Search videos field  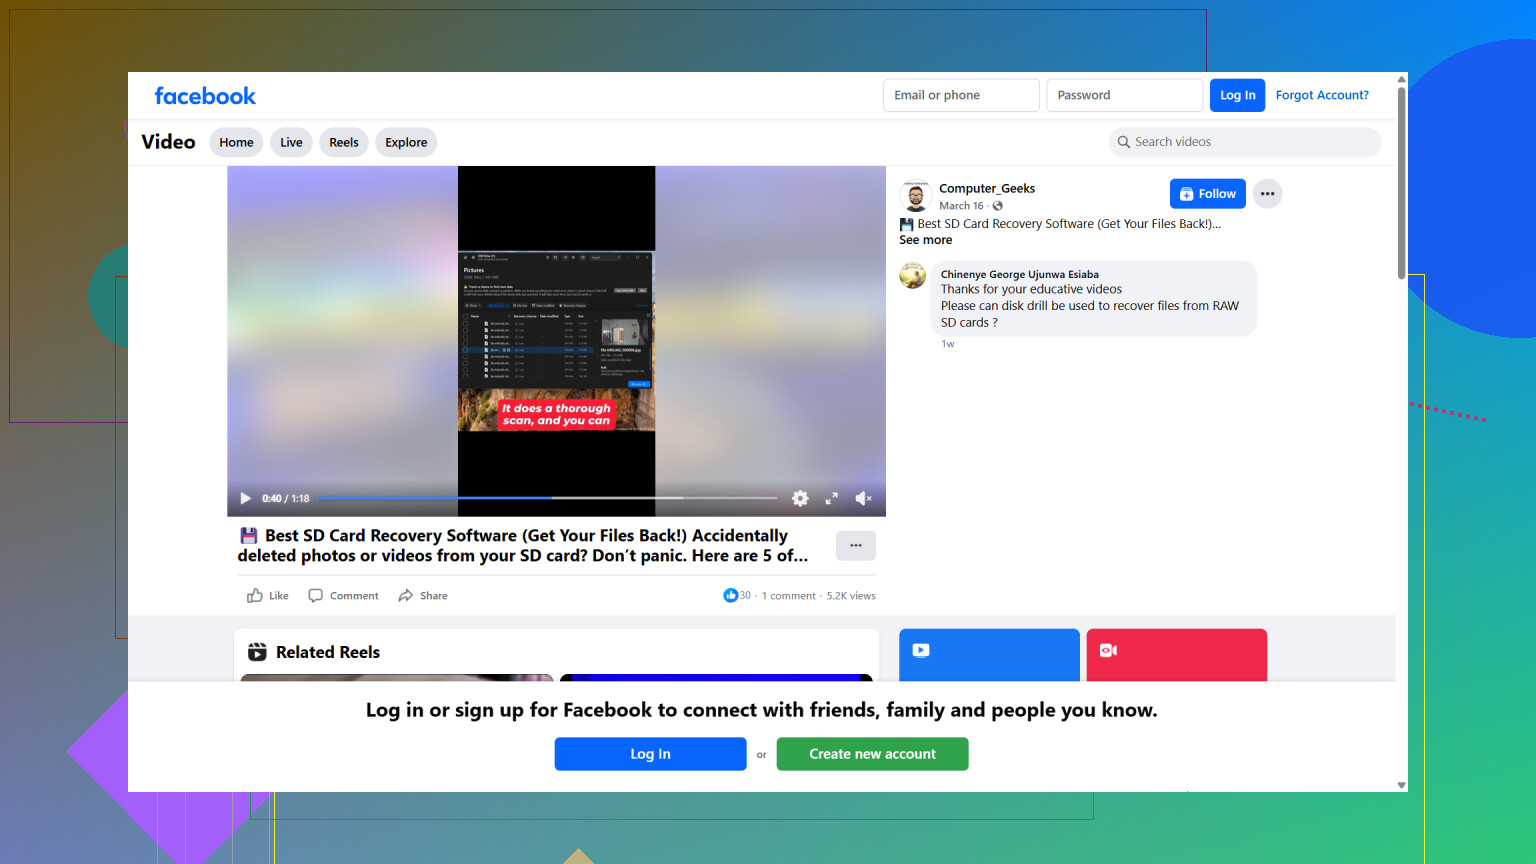tap(1245, 142)
